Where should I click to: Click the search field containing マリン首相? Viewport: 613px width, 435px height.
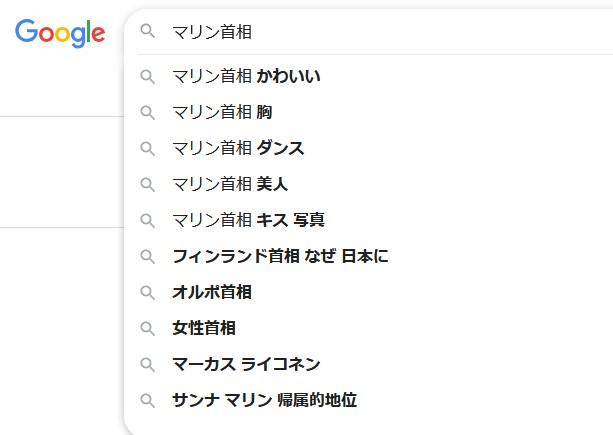tap(380, 32)
